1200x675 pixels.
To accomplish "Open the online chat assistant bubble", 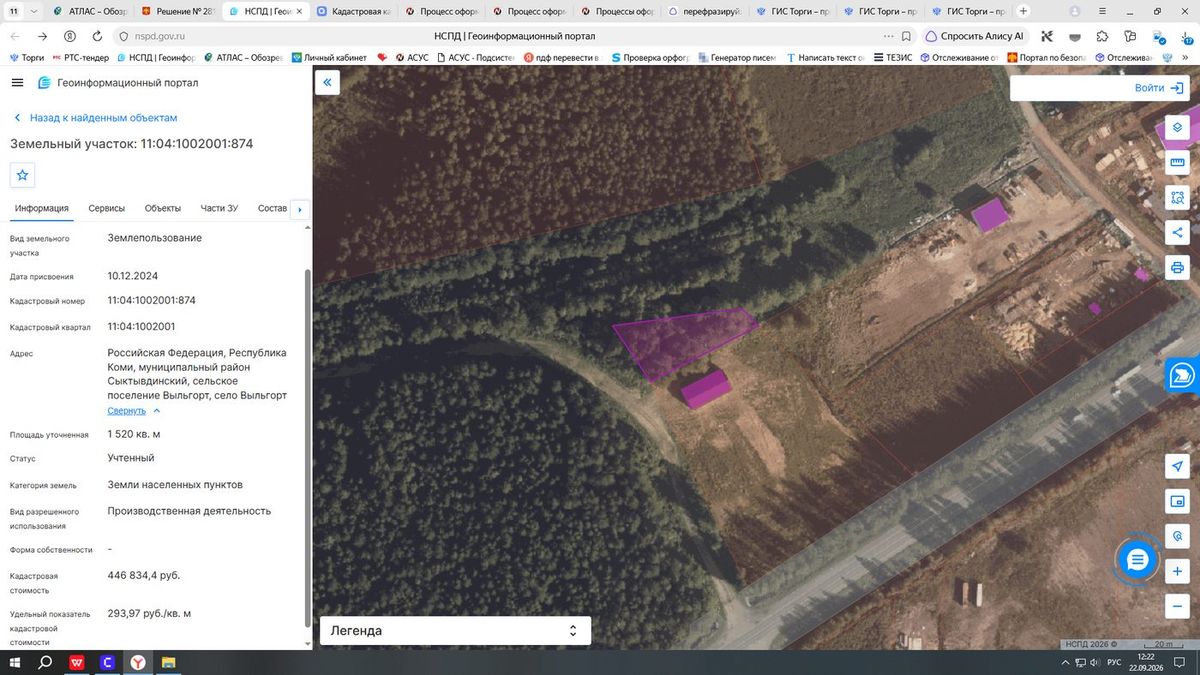I will pos(1136,560).
